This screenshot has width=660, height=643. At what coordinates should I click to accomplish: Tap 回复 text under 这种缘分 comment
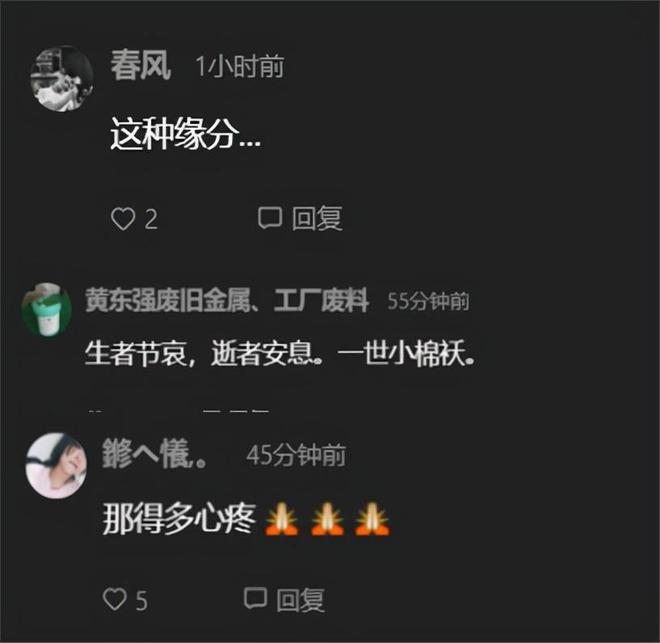coord(317,218)
